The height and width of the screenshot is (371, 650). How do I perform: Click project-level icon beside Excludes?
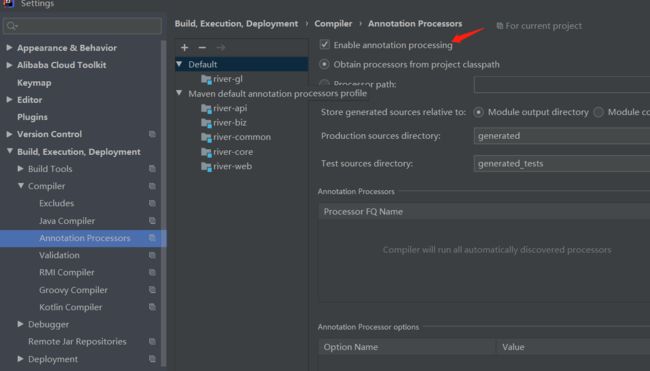(x=152, y=204)
